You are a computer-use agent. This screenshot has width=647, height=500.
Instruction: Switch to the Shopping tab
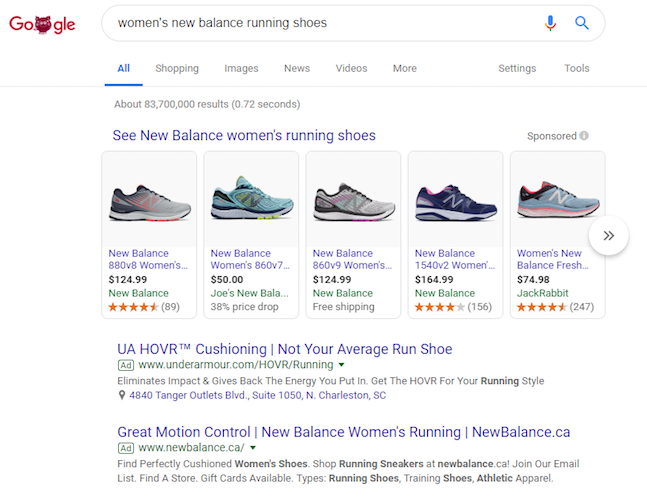tap(177, 68)
